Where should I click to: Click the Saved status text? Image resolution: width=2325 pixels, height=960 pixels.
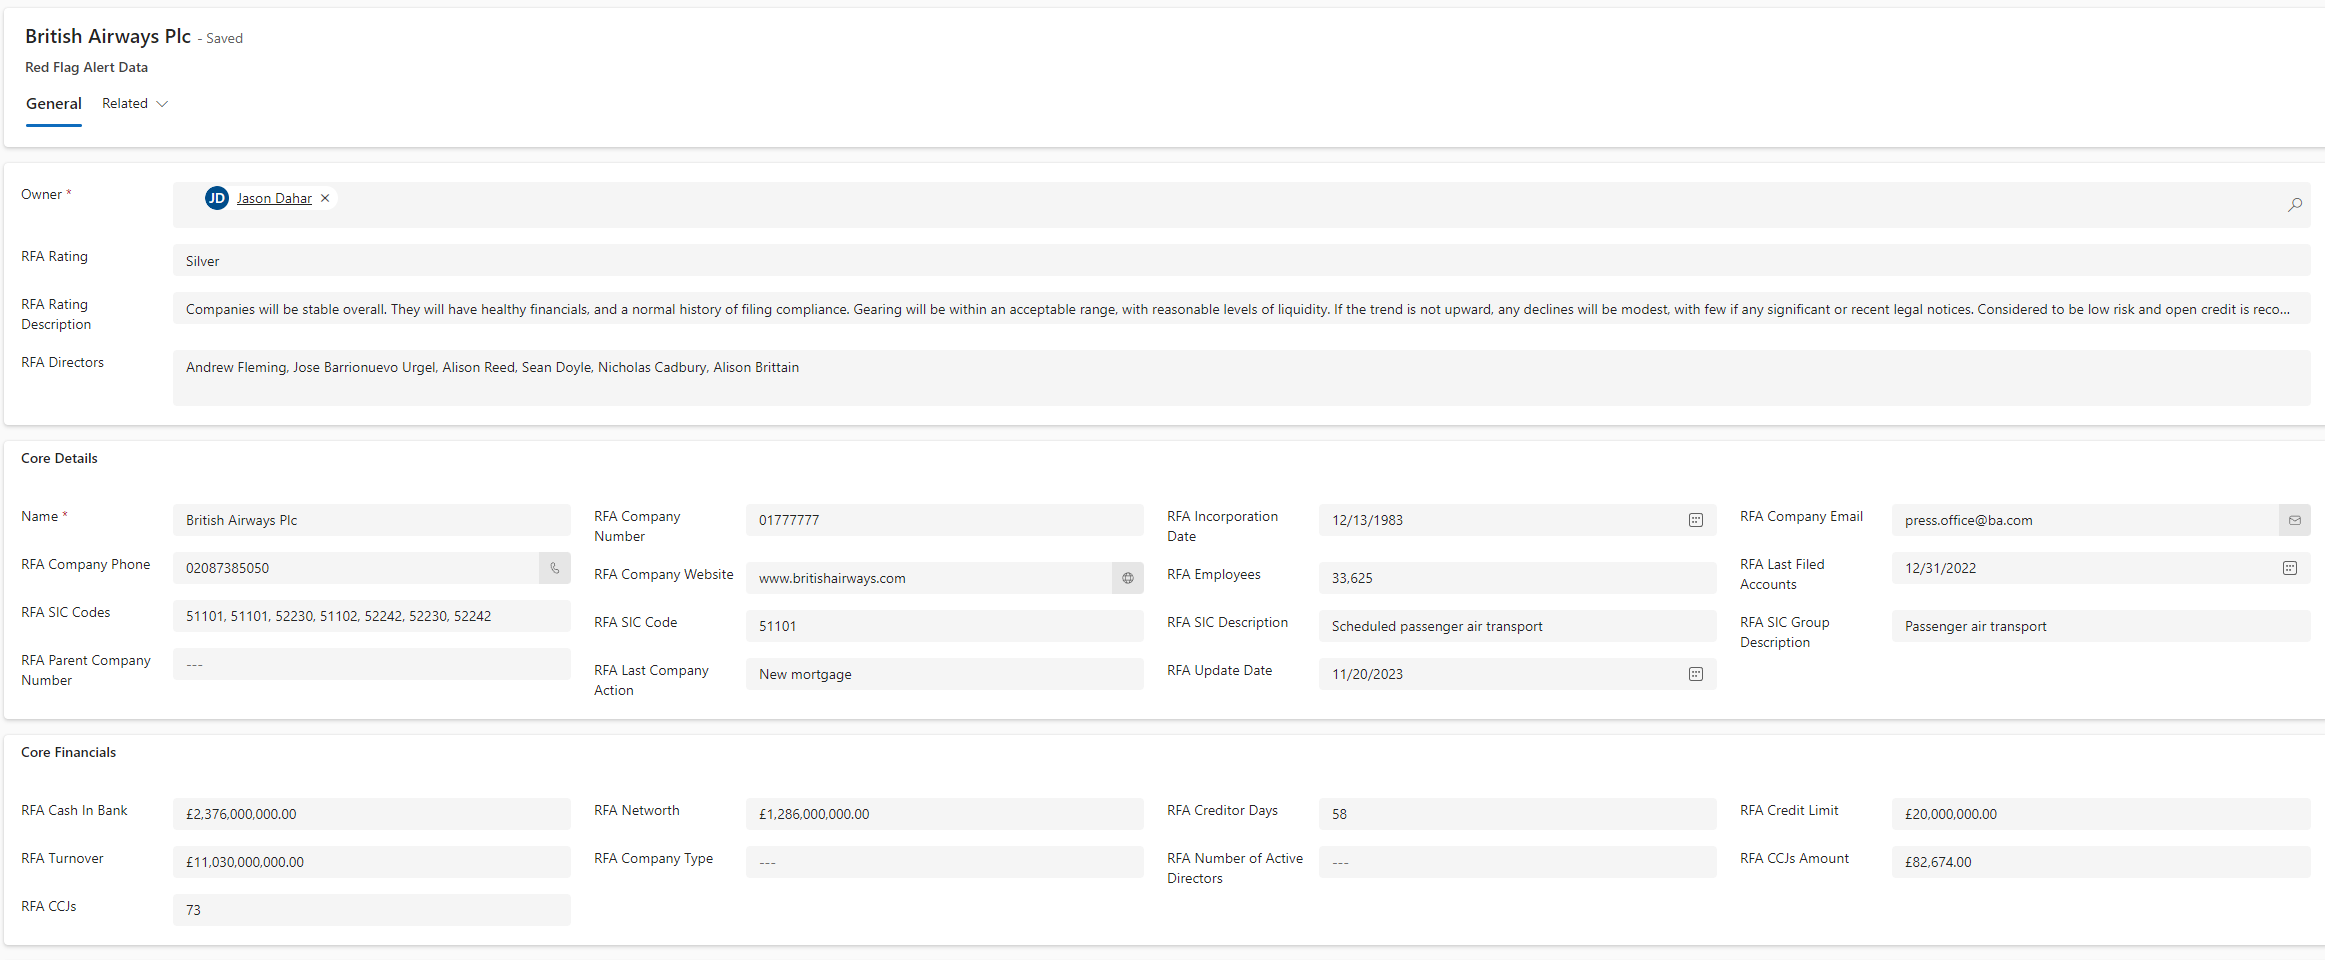click(x=224, y=38)
